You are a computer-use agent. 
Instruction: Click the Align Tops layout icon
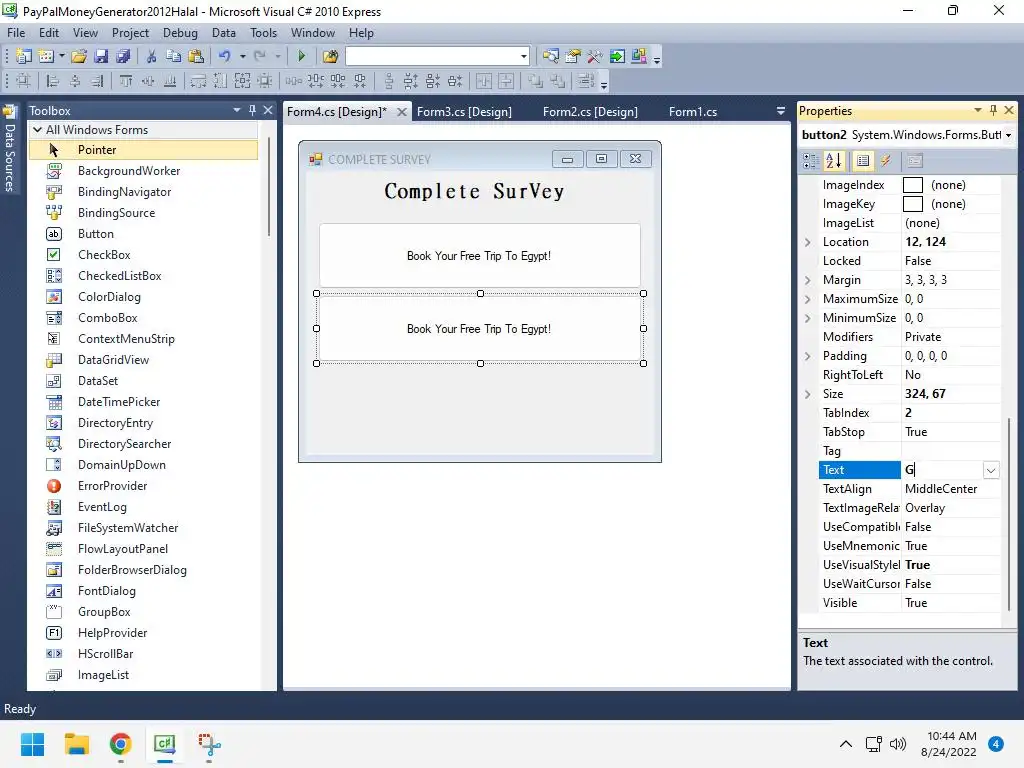125,81
